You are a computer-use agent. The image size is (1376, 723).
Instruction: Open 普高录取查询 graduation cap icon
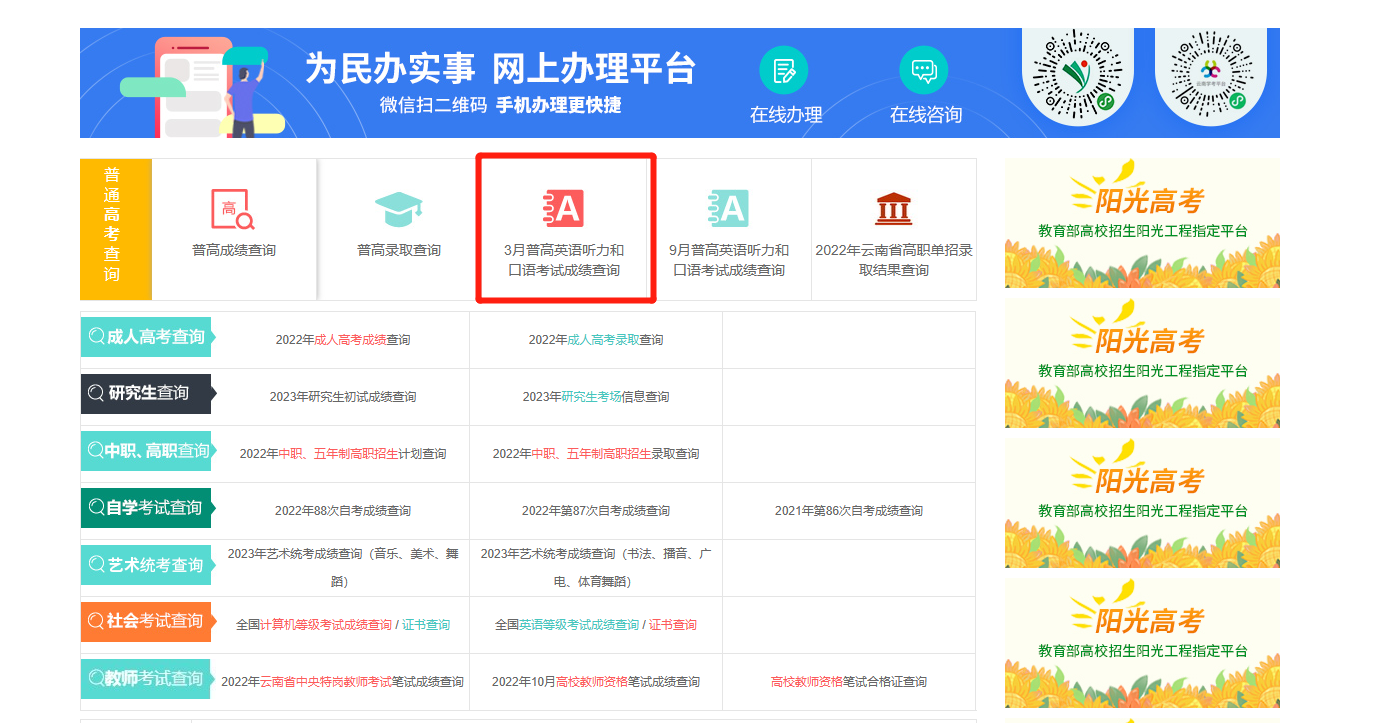pyautogui.click(x=398, y=209)
